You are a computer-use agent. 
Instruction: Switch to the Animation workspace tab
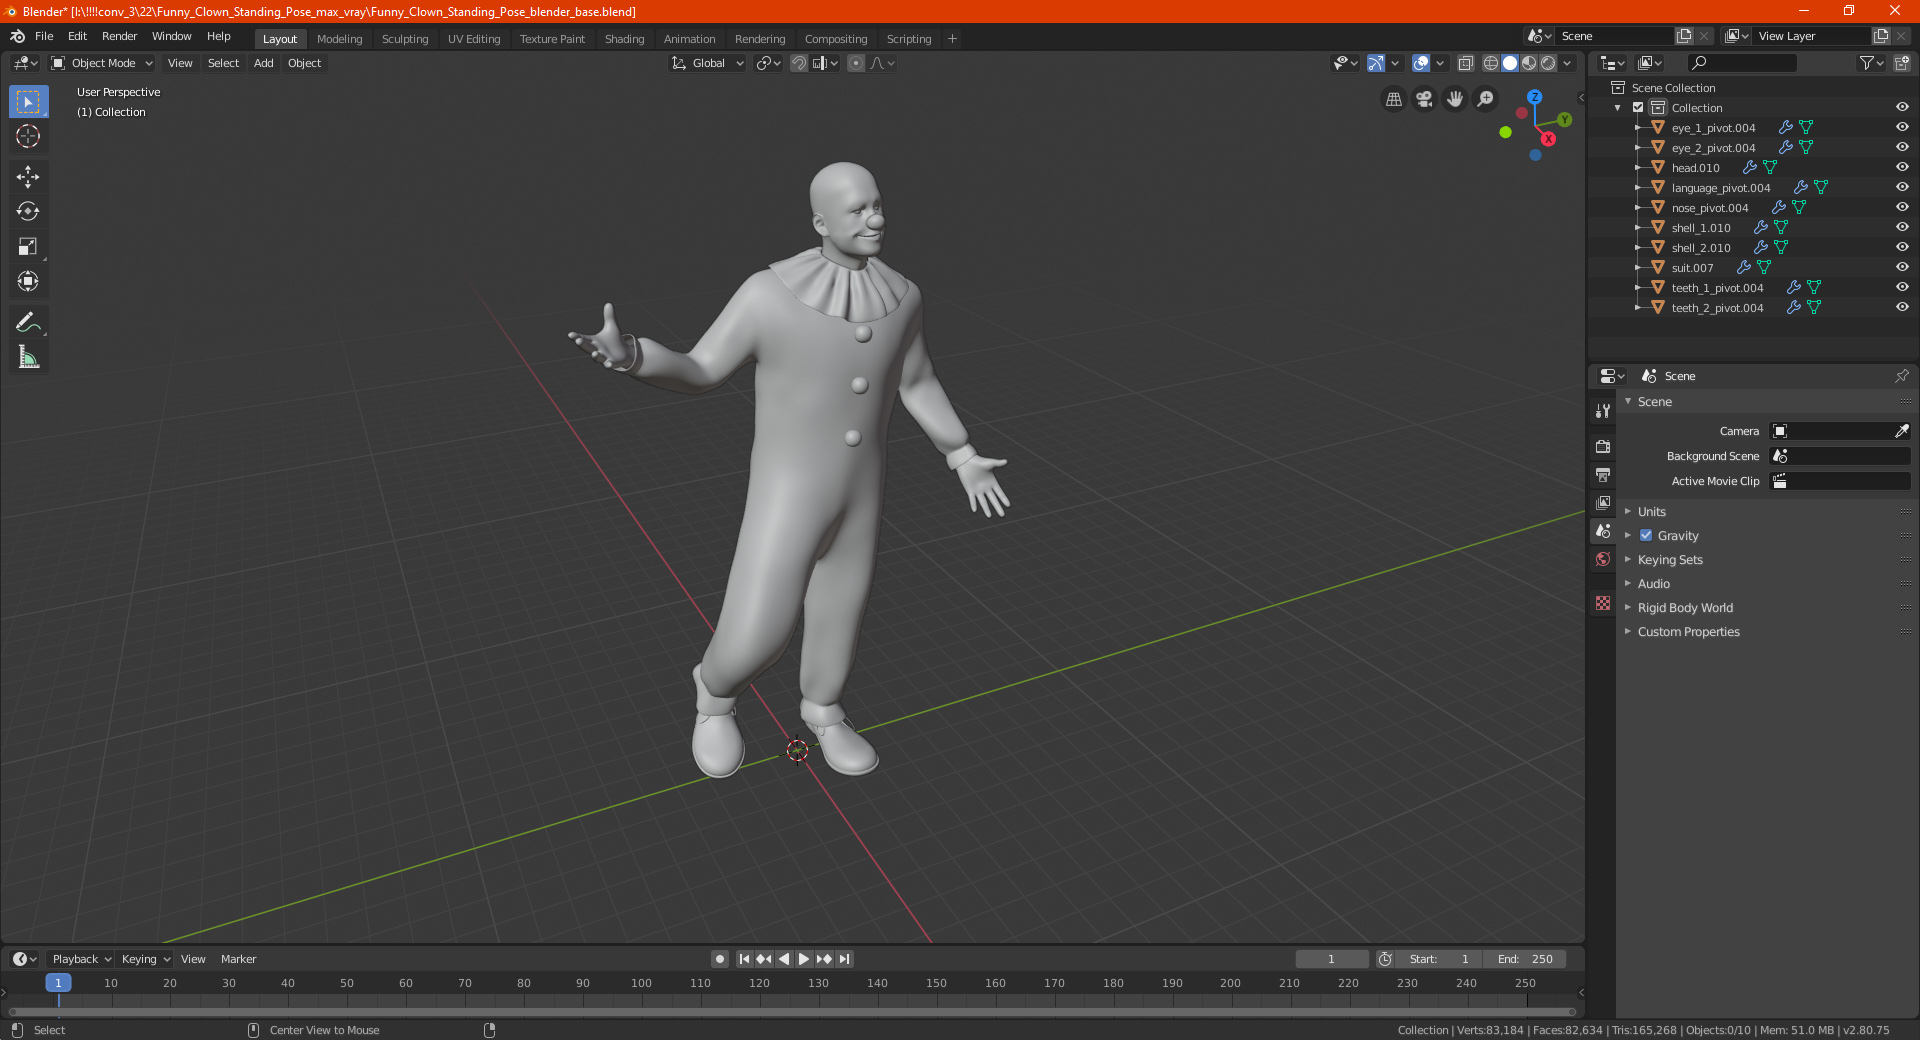(x=689, y=39)
